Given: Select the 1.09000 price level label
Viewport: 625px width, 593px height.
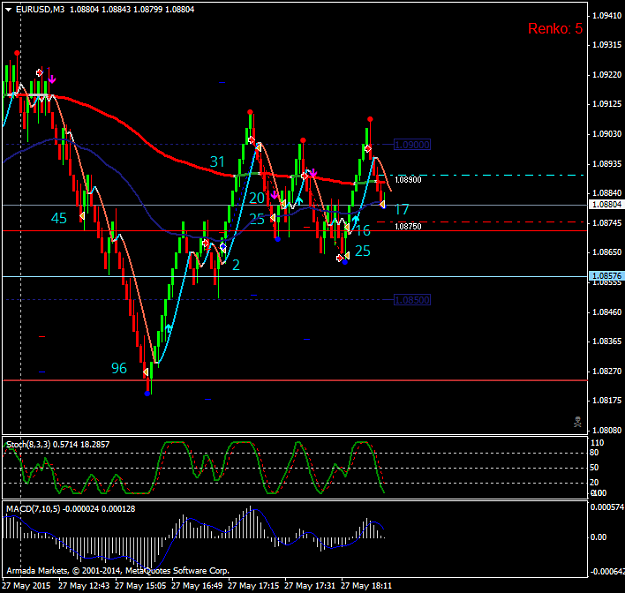Looking at the screenshot, I should pyautogui.click(x=412, y=144).
